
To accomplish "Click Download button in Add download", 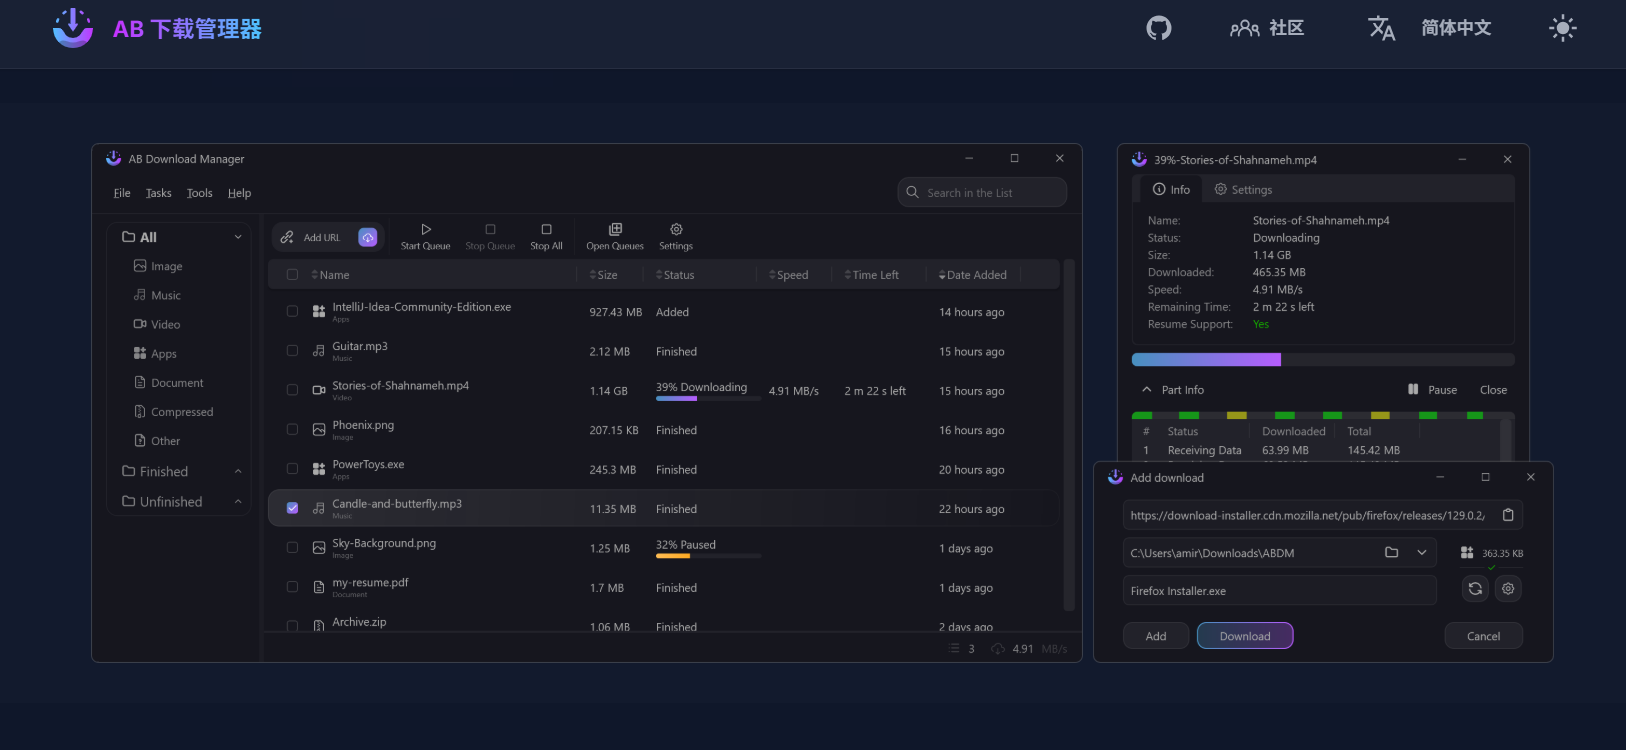I will pos(1245,636).
